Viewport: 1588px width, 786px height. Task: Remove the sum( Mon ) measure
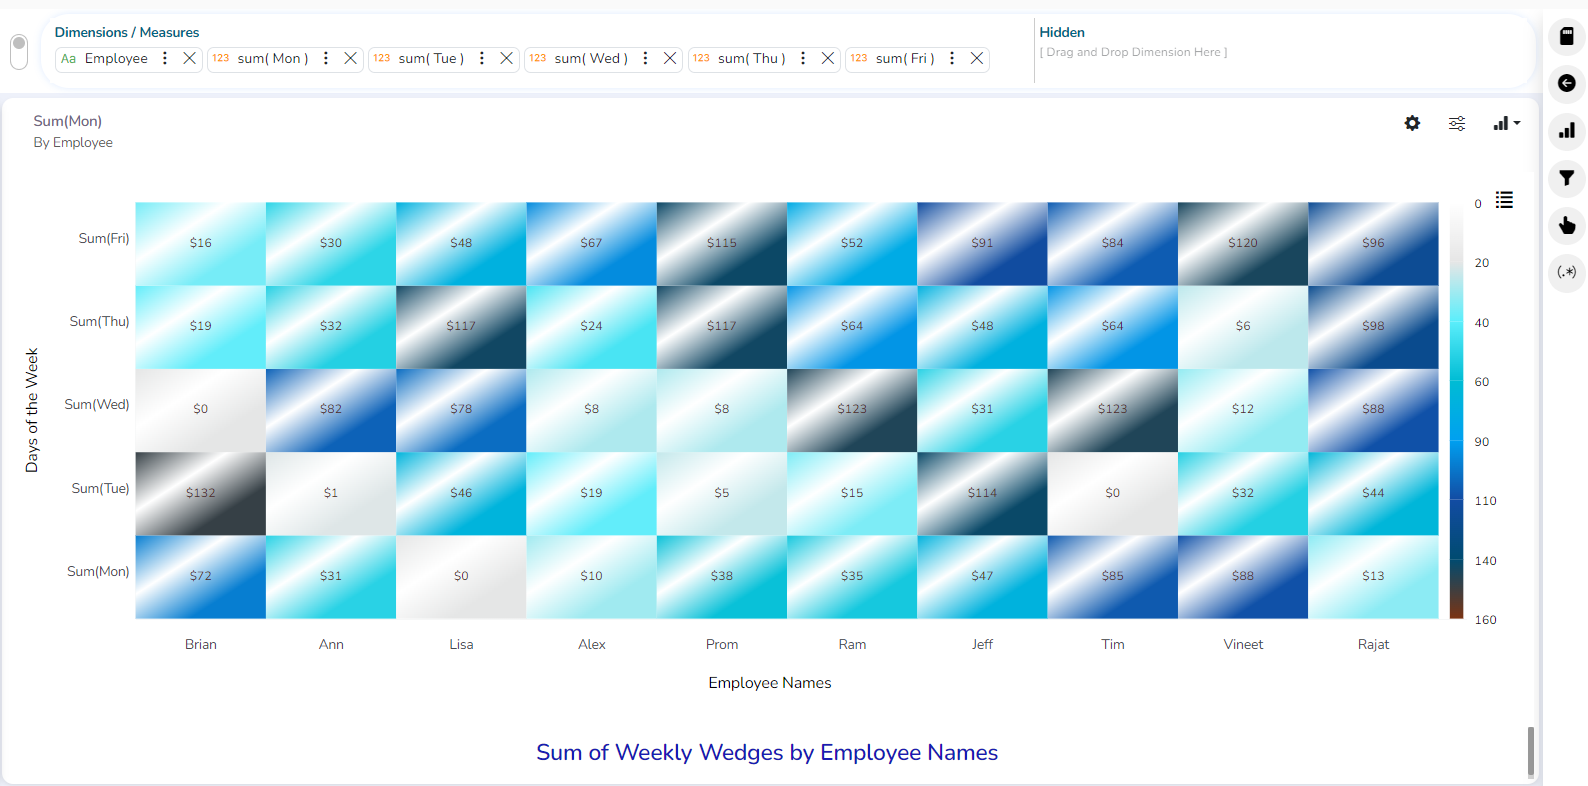350,59
